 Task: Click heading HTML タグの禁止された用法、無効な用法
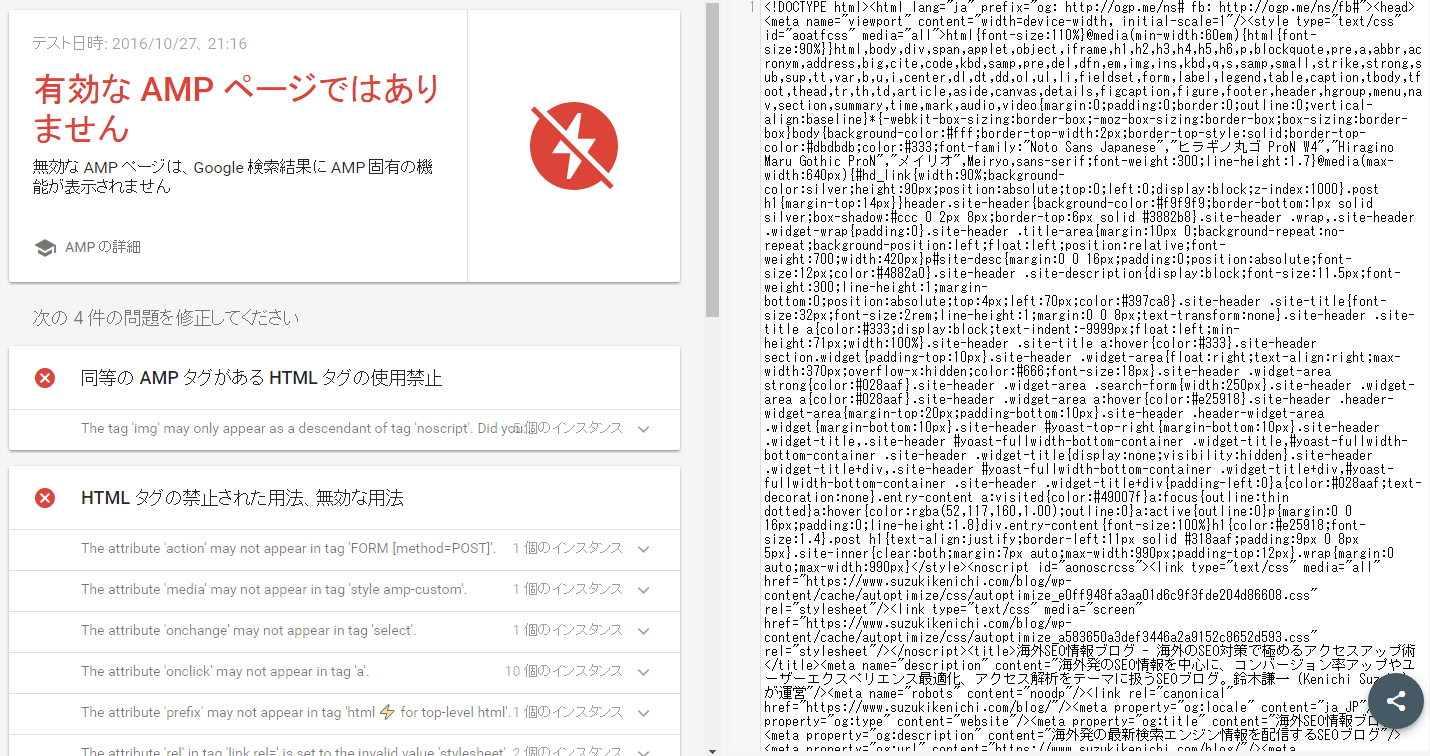click(242, 498)
